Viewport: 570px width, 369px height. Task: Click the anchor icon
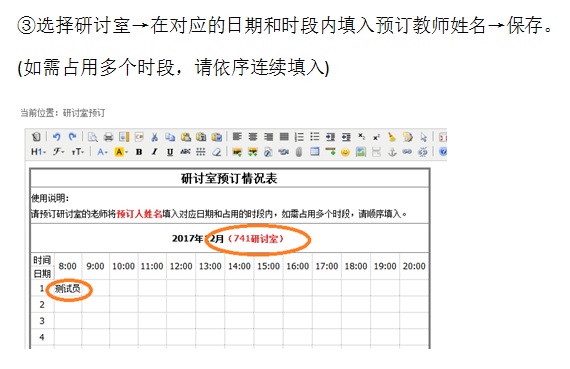click(x=392, y=152)
